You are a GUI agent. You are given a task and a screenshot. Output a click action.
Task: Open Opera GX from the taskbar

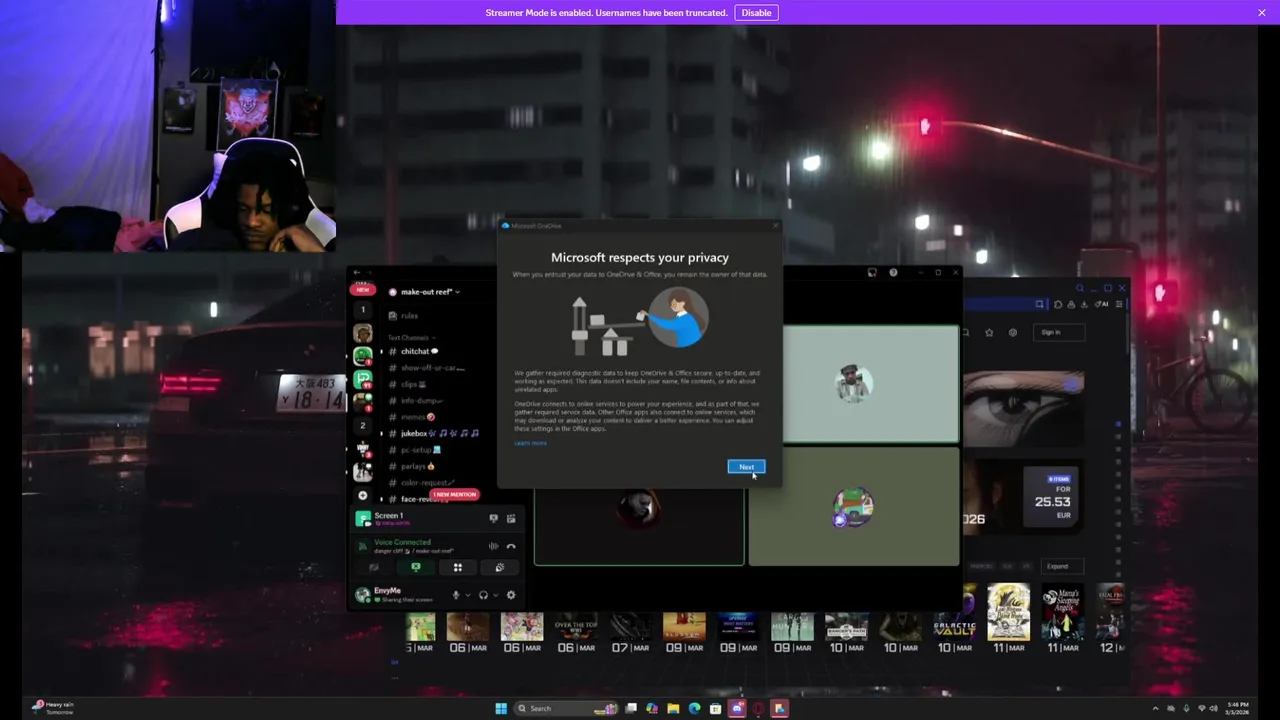(x=758, y=708)
